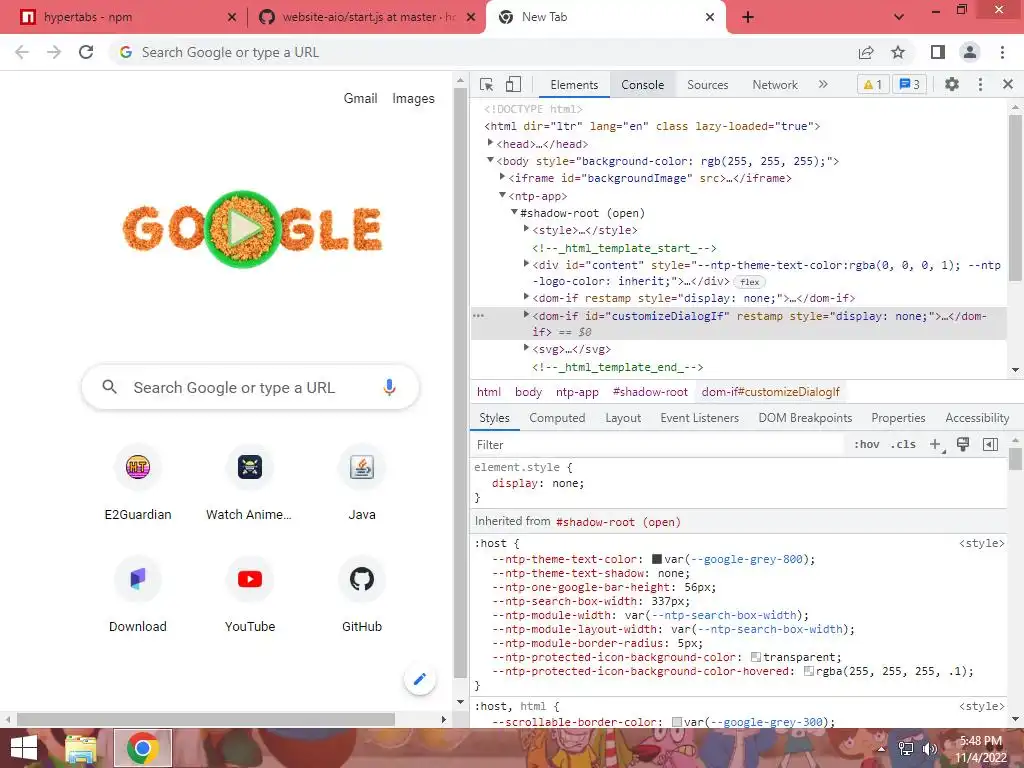The height and width of the screenshot is (768, 1024).
Task: Open Chrome three-dot menu
Action: 1002,52
